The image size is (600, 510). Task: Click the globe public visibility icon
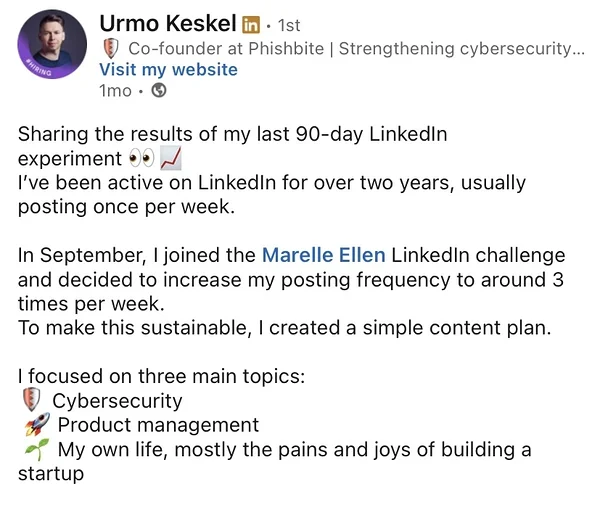[159, 90]
